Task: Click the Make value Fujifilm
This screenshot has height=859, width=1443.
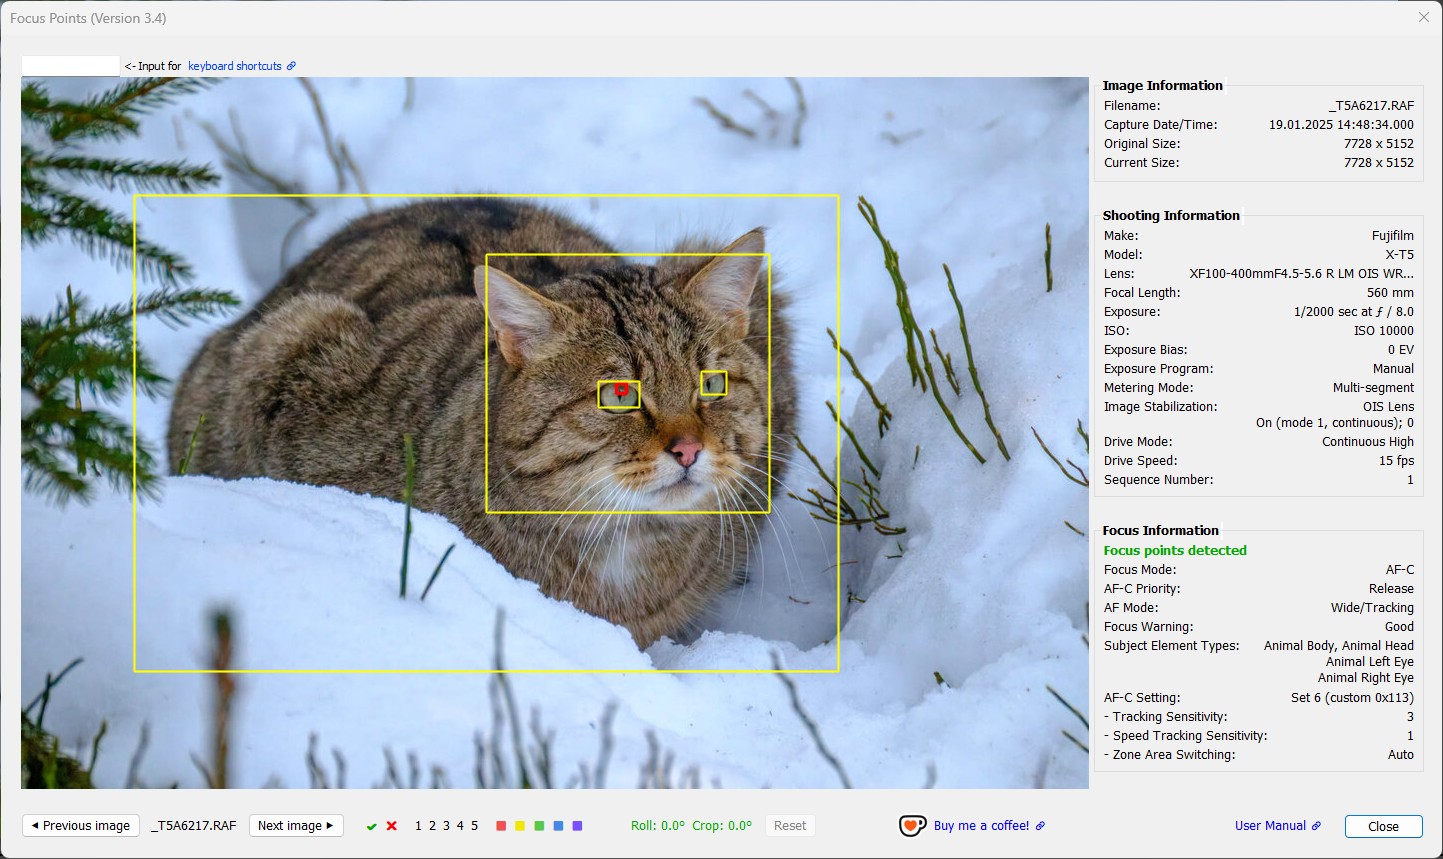Action: [1393, 236]
